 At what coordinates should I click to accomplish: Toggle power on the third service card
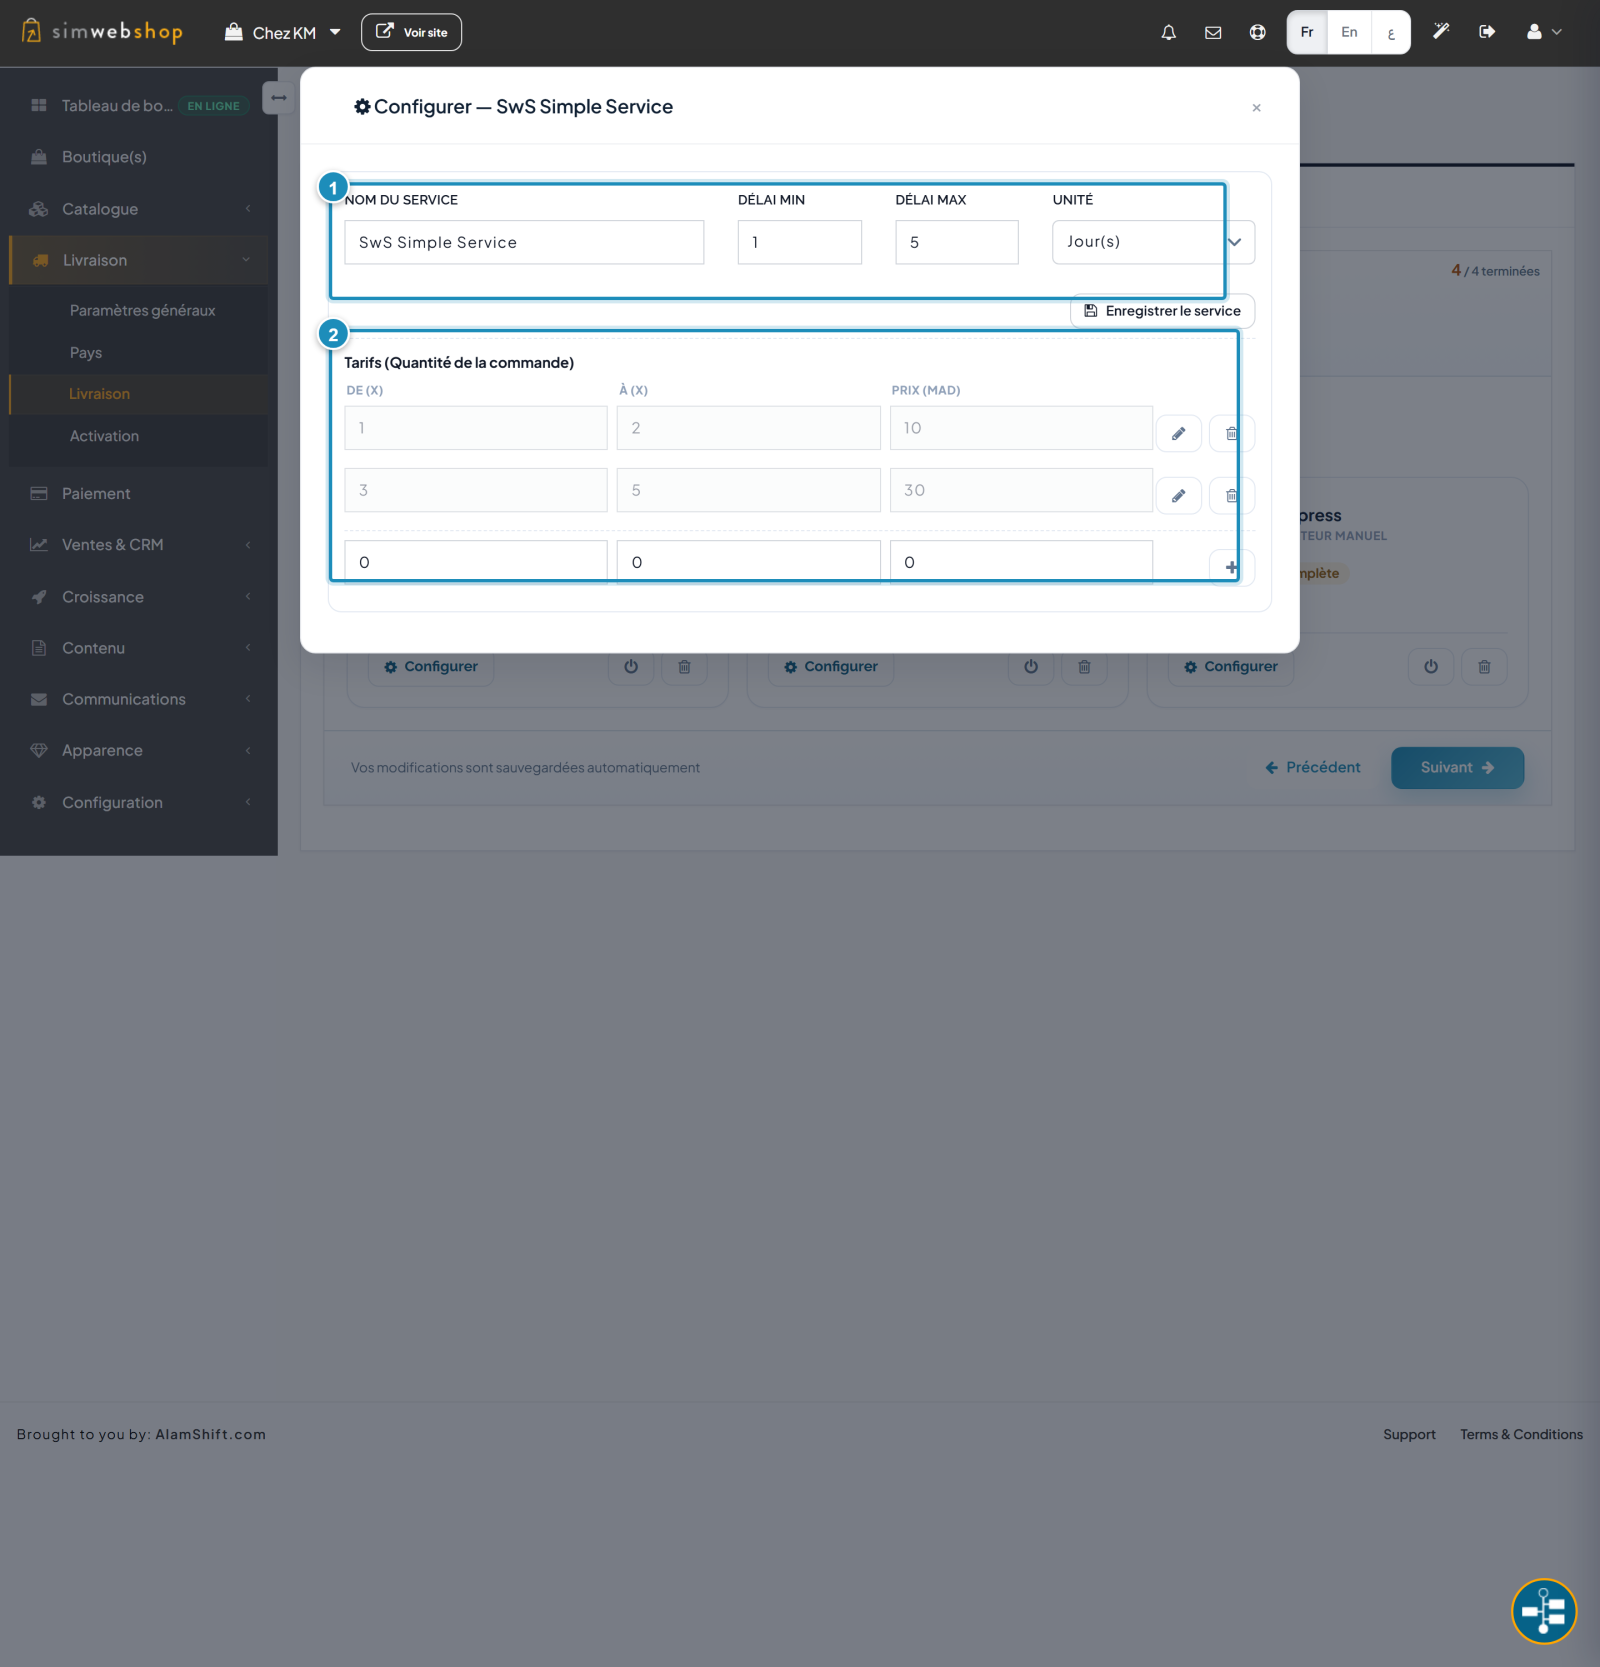[x=1431, y=667]
